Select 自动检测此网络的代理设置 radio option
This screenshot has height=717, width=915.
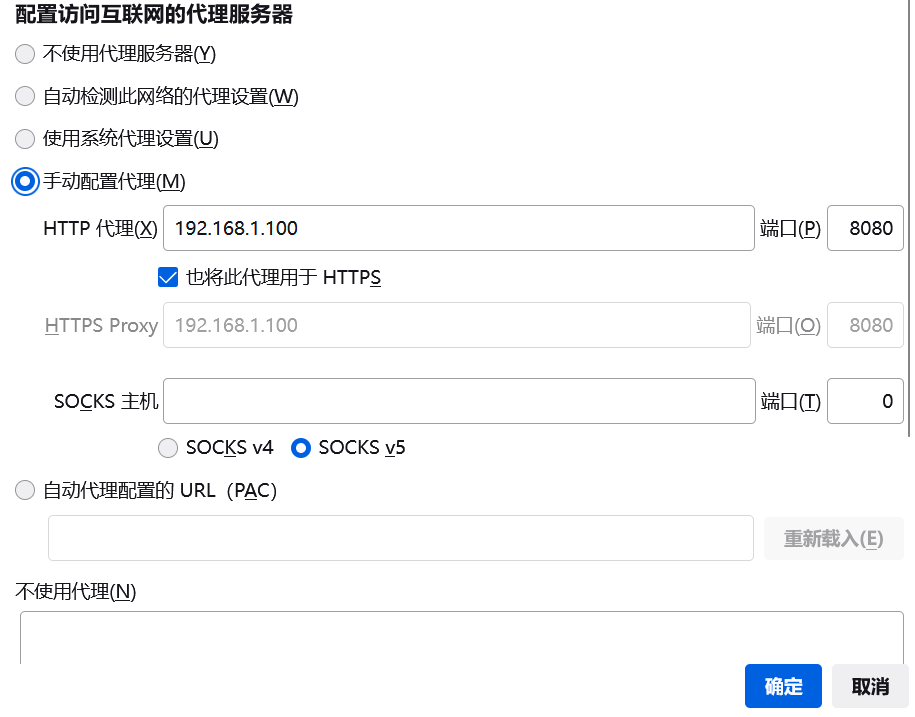pyautogui.click(x=25, y=96)
